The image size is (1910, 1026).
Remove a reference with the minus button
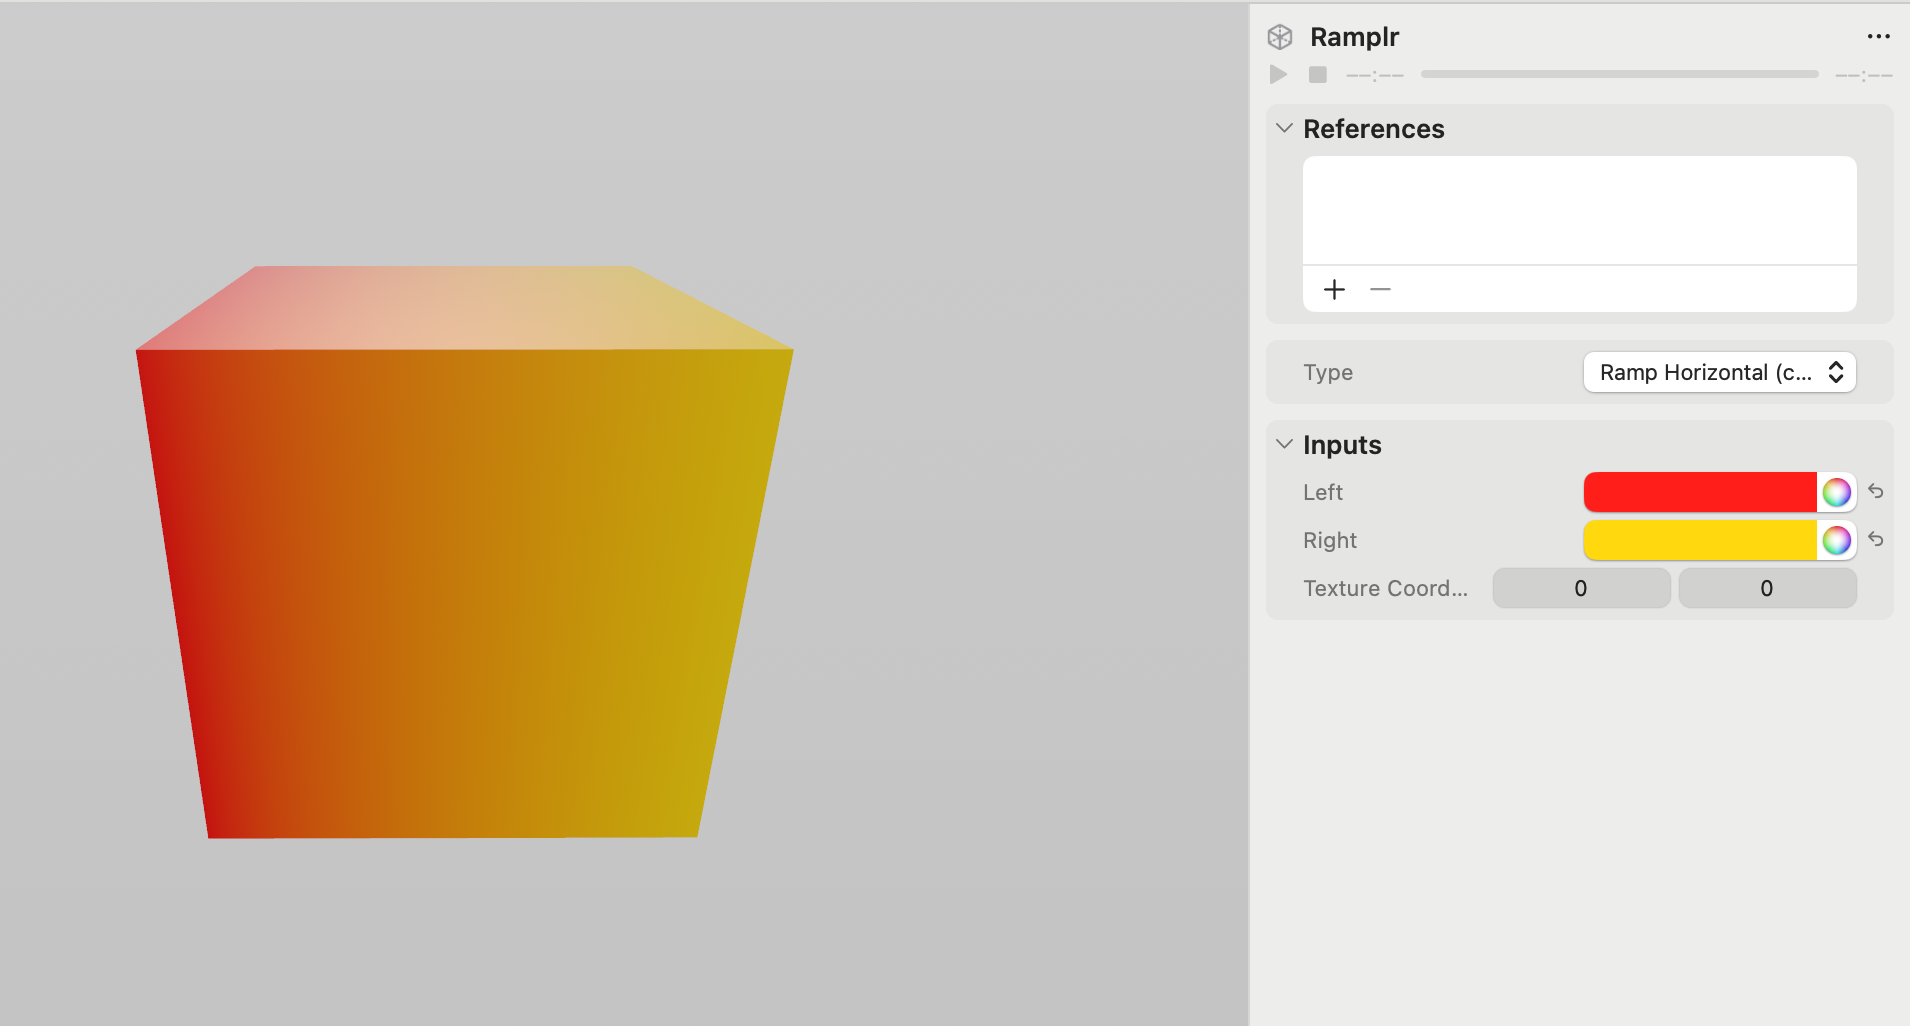tap(1381, 289)
